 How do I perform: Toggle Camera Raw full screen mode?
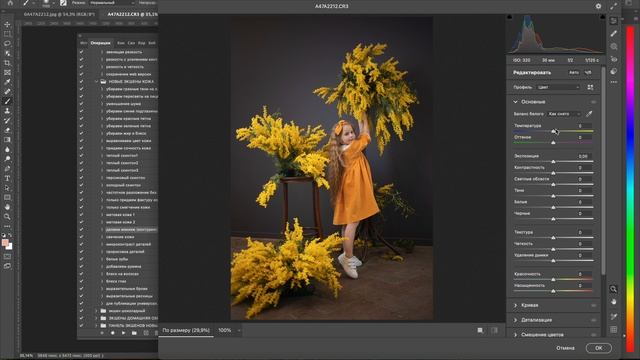pos(613,6)
